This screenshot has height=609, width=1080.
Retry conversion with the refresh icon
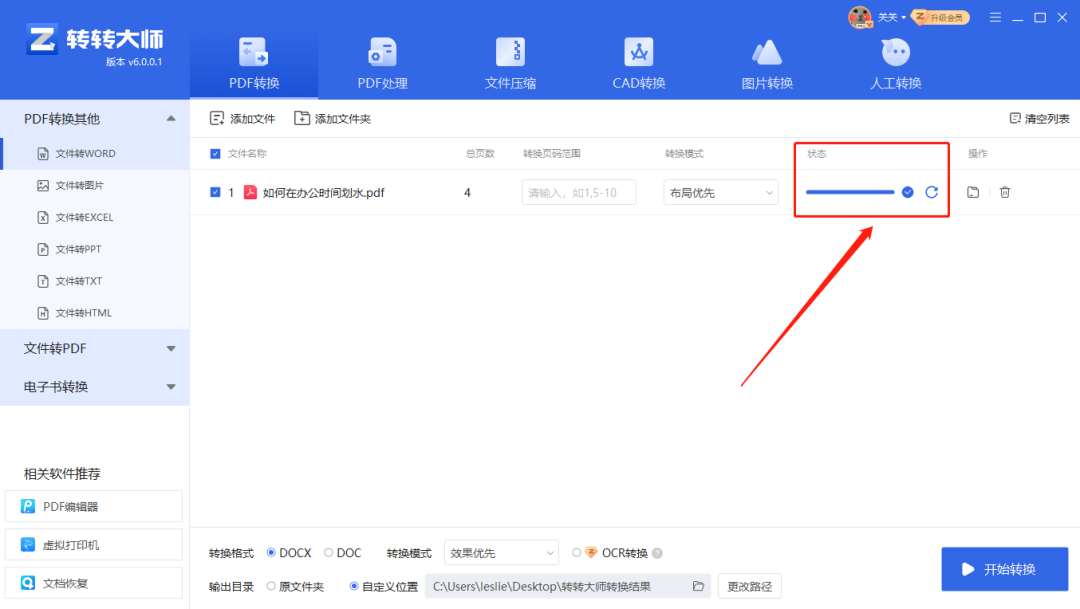[931, 192]
